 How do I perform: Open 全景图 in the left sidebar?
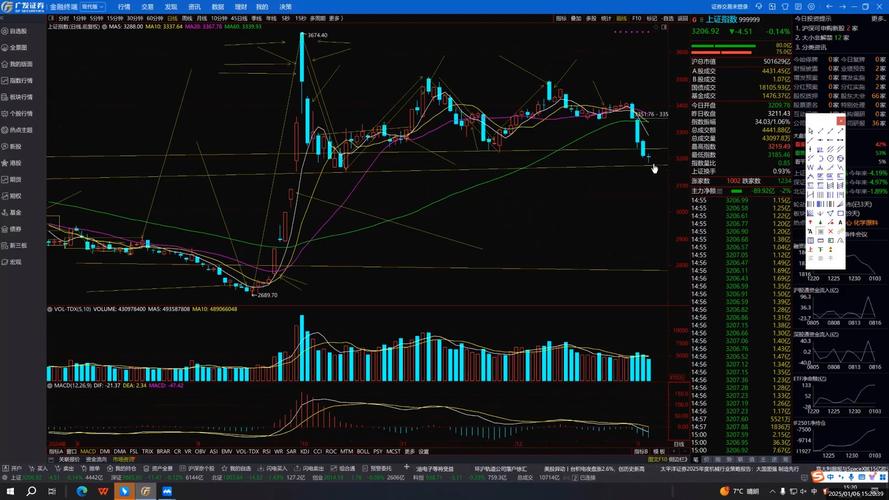coord(18,47)
